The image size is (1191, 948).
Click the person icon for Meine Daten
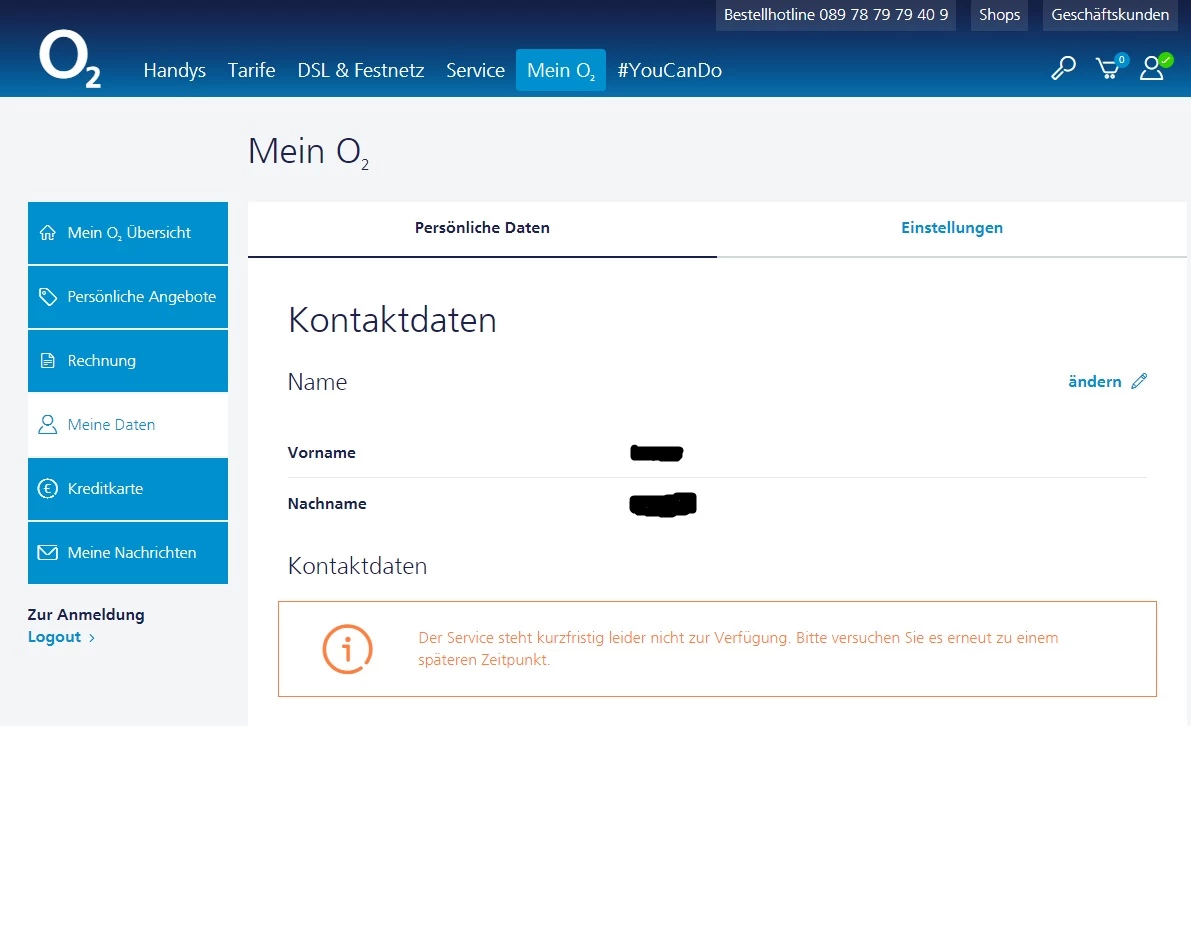pyautogui.click(x=48, y=425)
